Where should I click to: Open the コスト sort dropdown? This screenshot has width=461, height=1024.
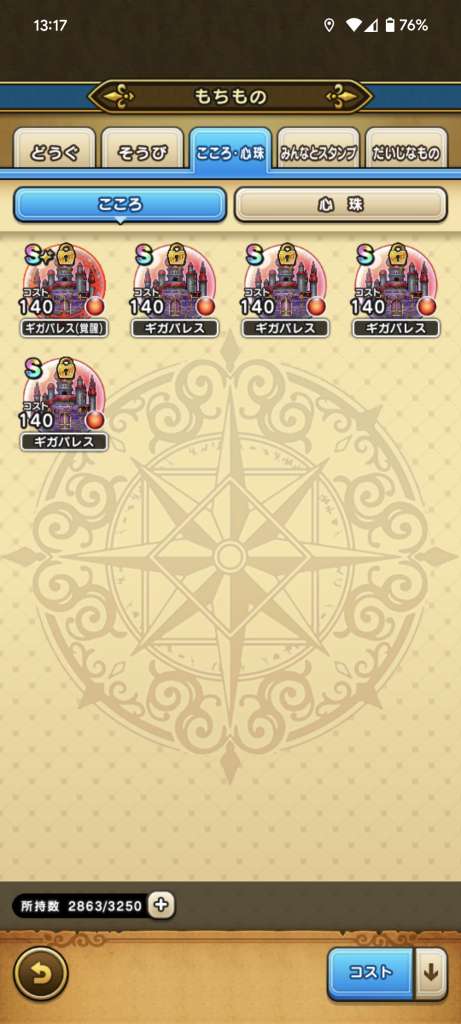pos(371,973)
